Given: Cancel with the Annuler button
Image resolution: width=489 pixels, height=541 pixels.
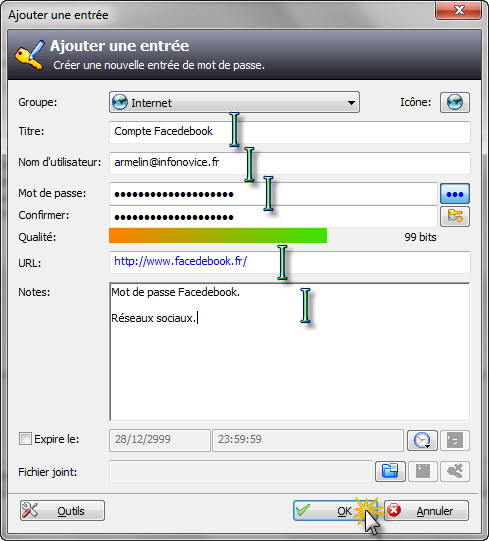Looking at the screenshot, I should (426, 511).
